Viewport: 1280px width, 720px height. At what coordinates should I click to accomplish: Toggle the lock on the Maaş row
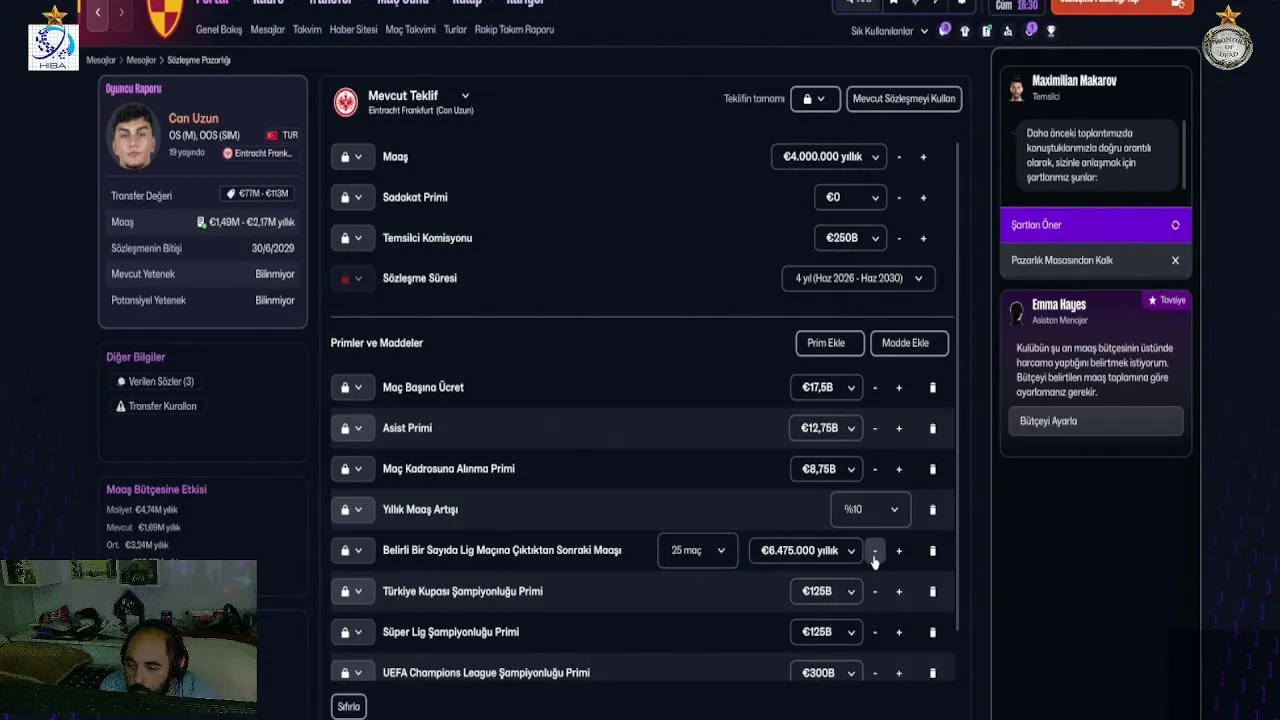[x=351, y=157]
